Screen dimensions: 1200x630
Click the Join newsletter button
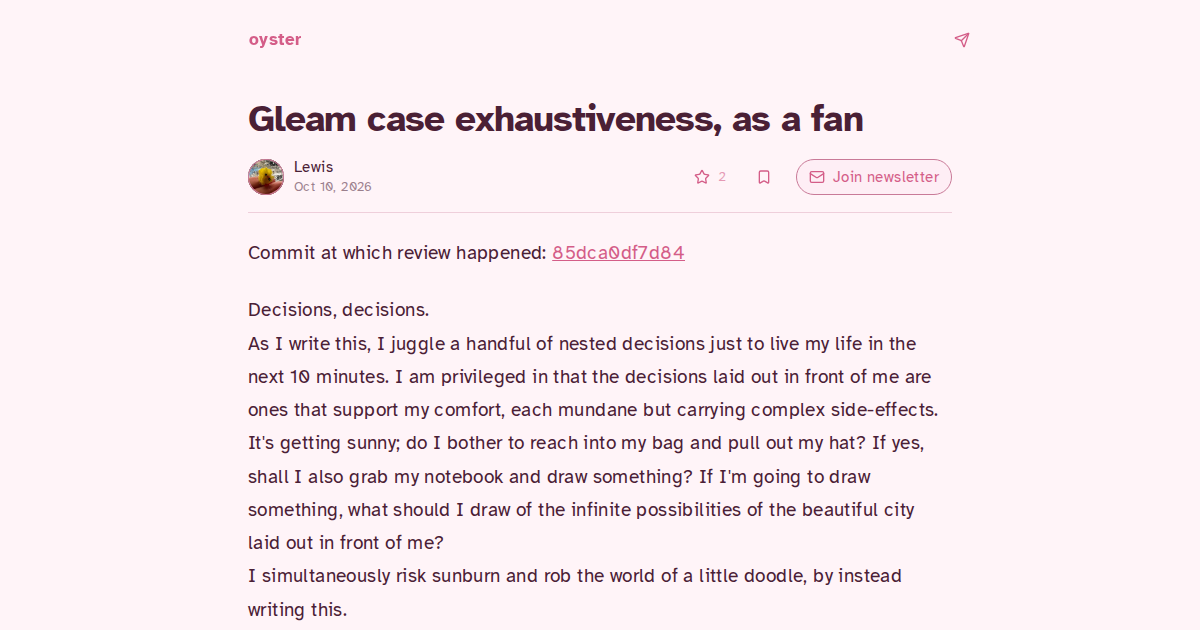tap(874, 177)
